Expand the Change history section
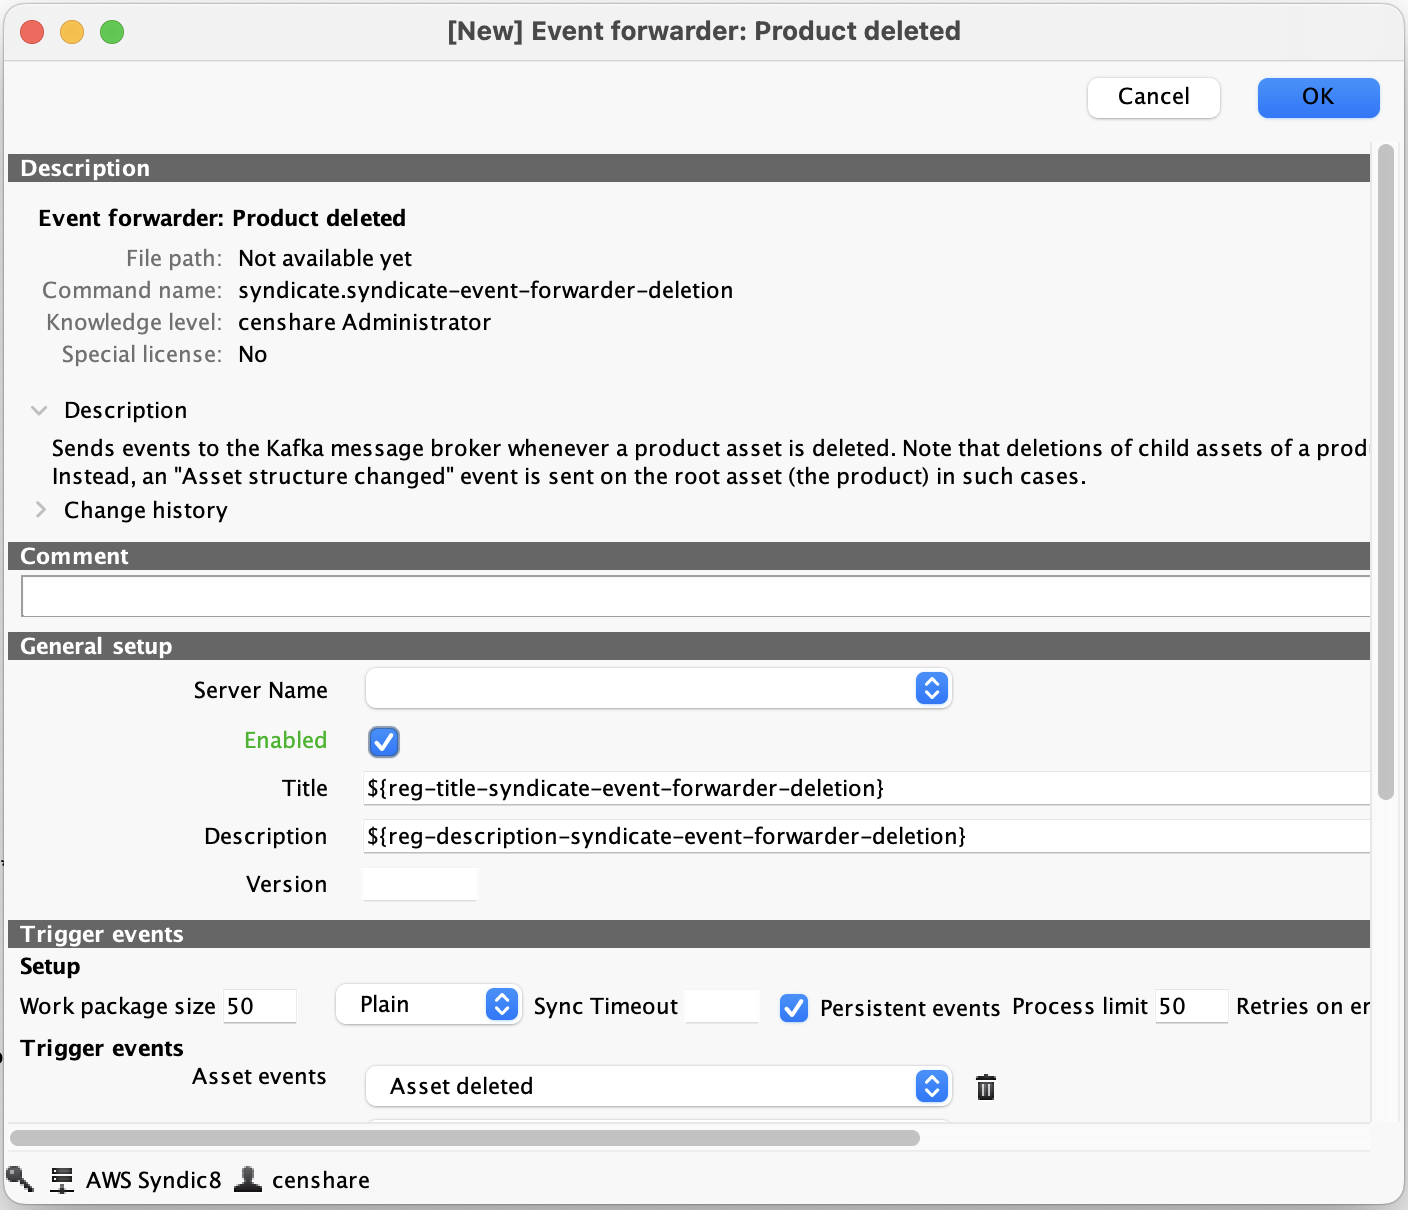 [x=40, y=510]
